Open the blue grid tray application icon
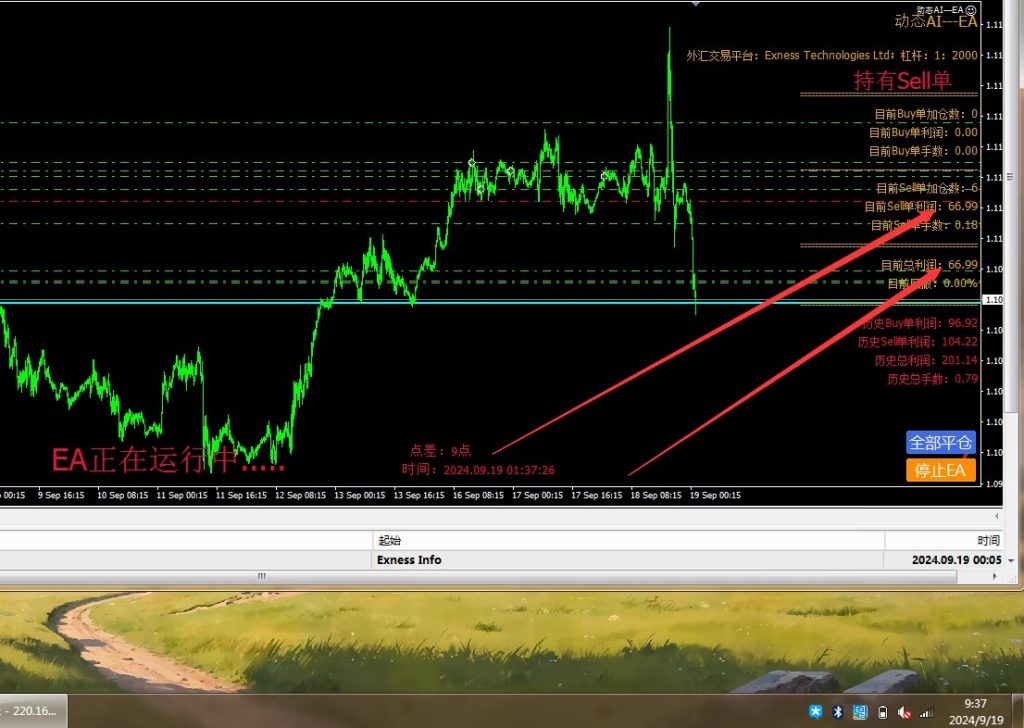 coord(860,712)
